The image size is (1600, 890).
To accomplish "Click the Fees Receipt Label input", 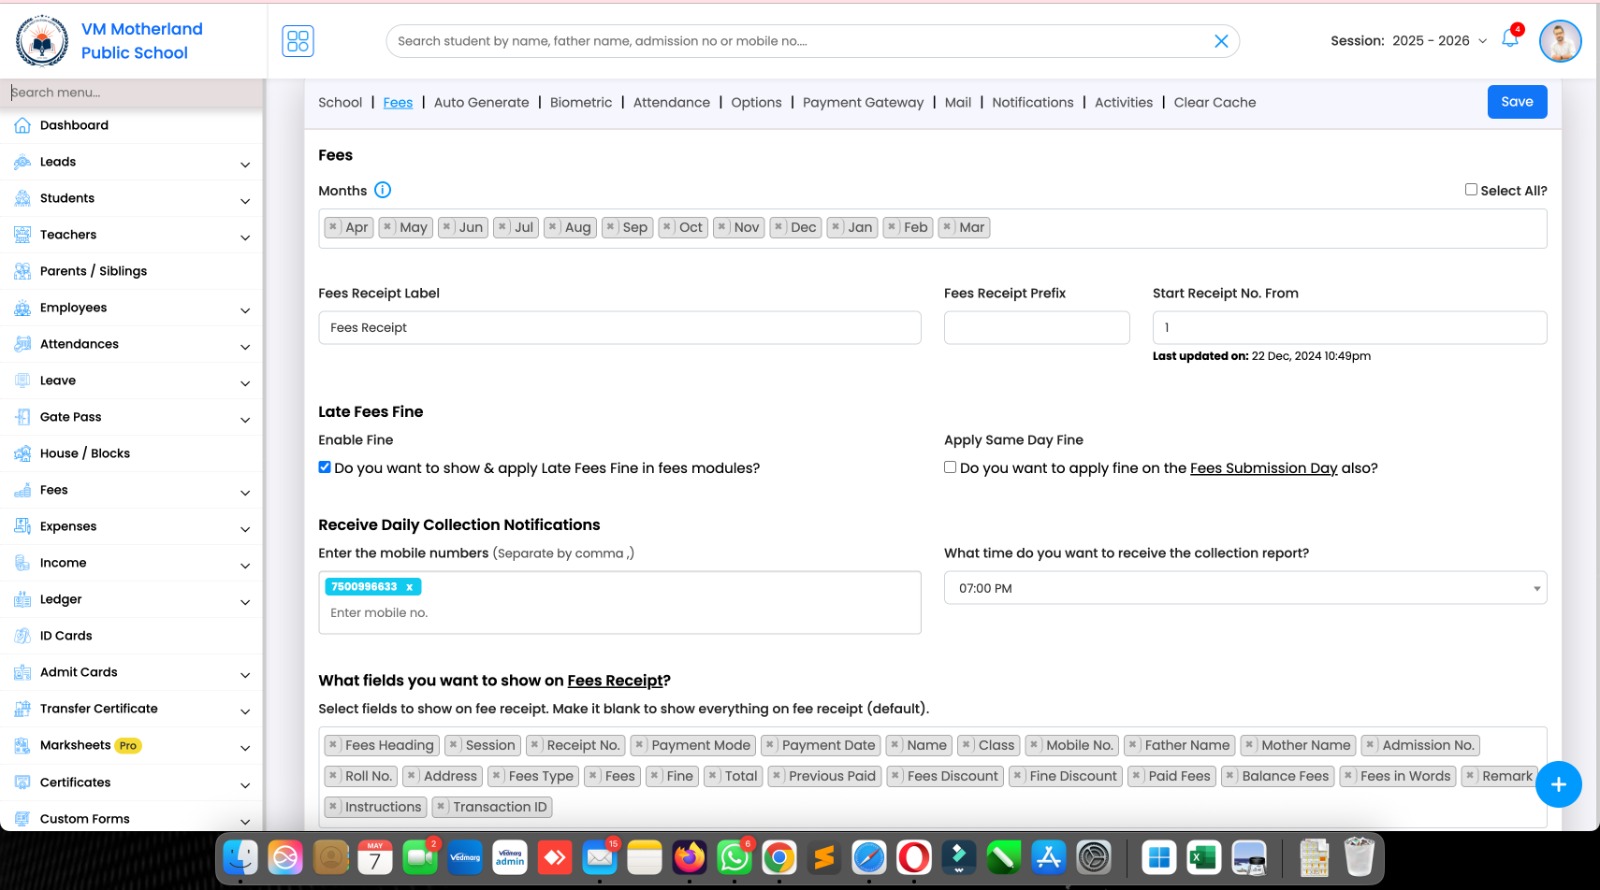I will coord(620,328).
